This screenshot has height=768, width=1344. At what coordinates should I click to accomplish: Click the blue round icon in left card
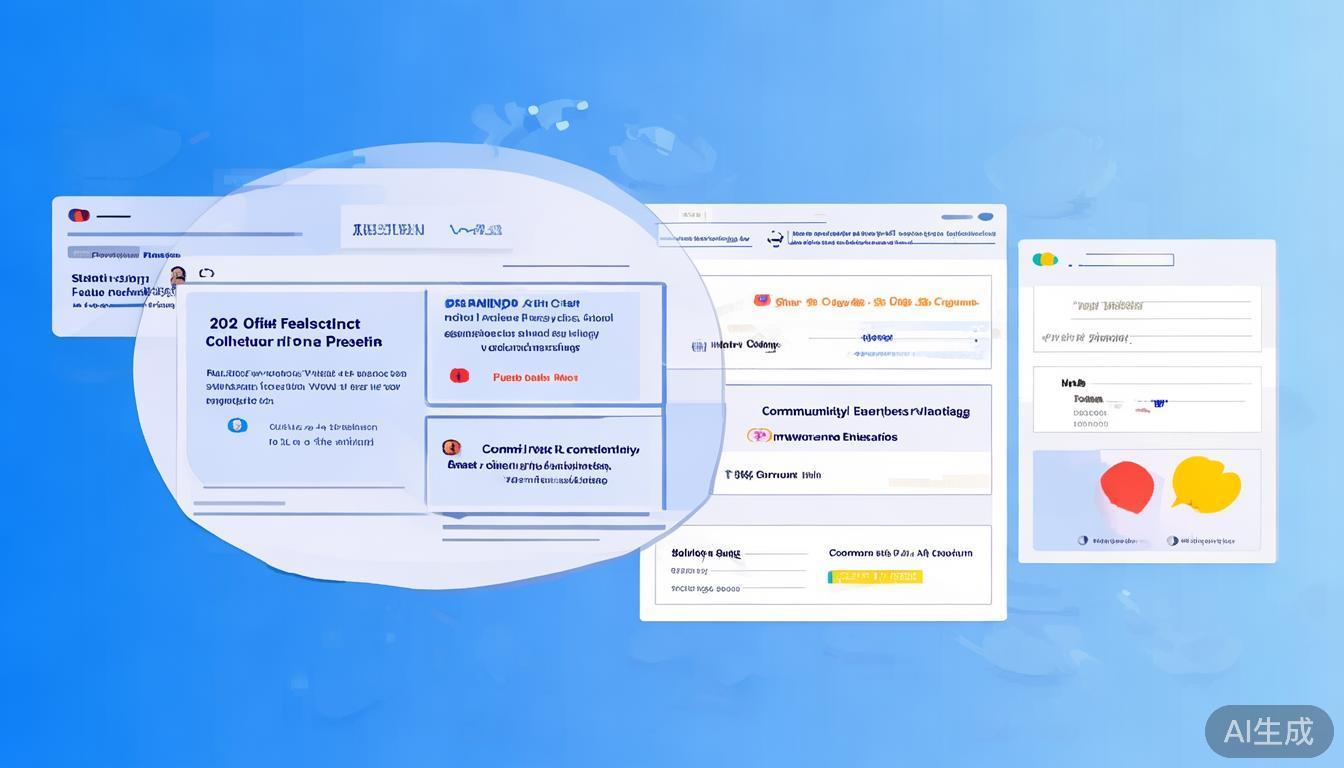pyautogui.click(x=237, y=425)
